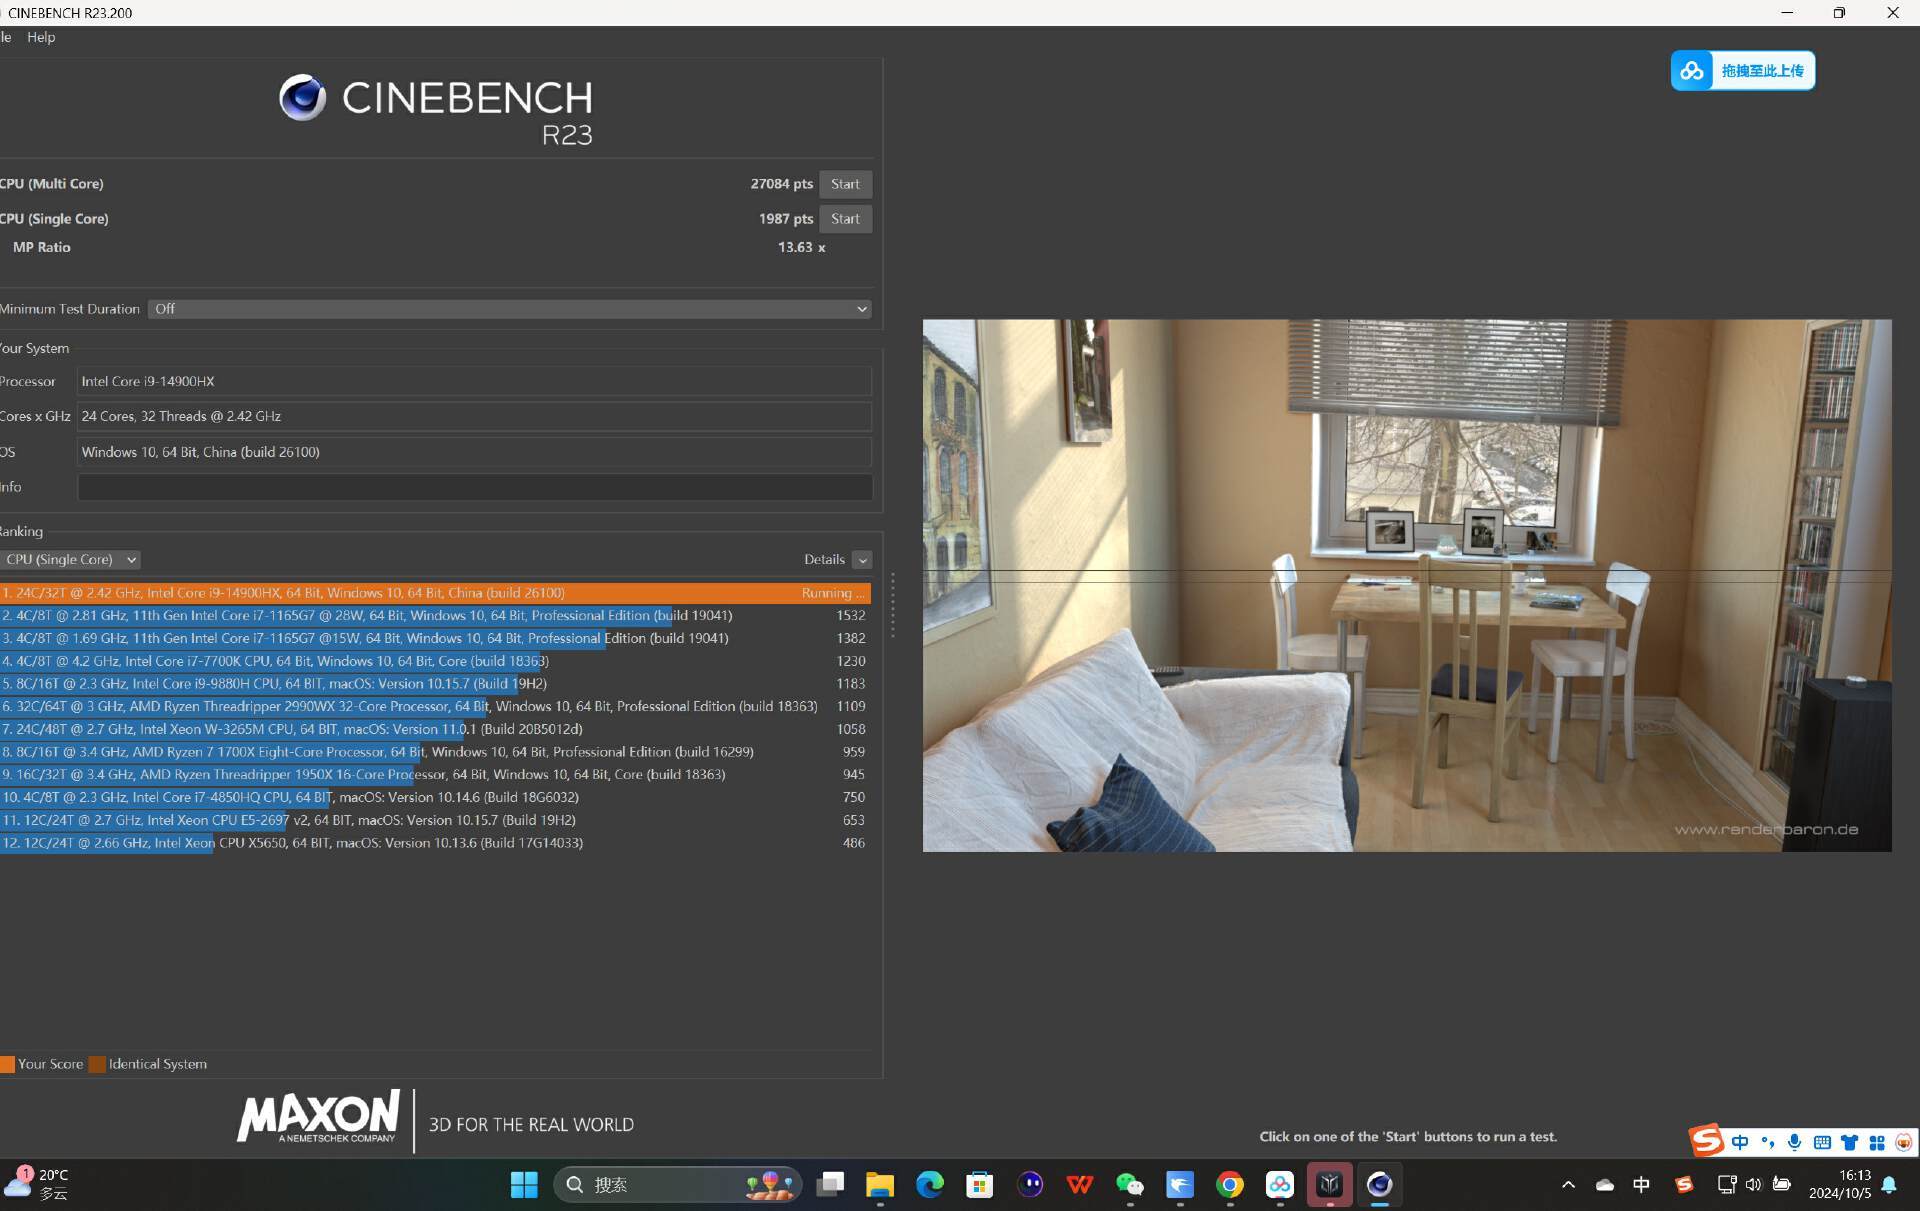
Task: Show hidden system tray icons
Action: (x=1568, y=1185)
